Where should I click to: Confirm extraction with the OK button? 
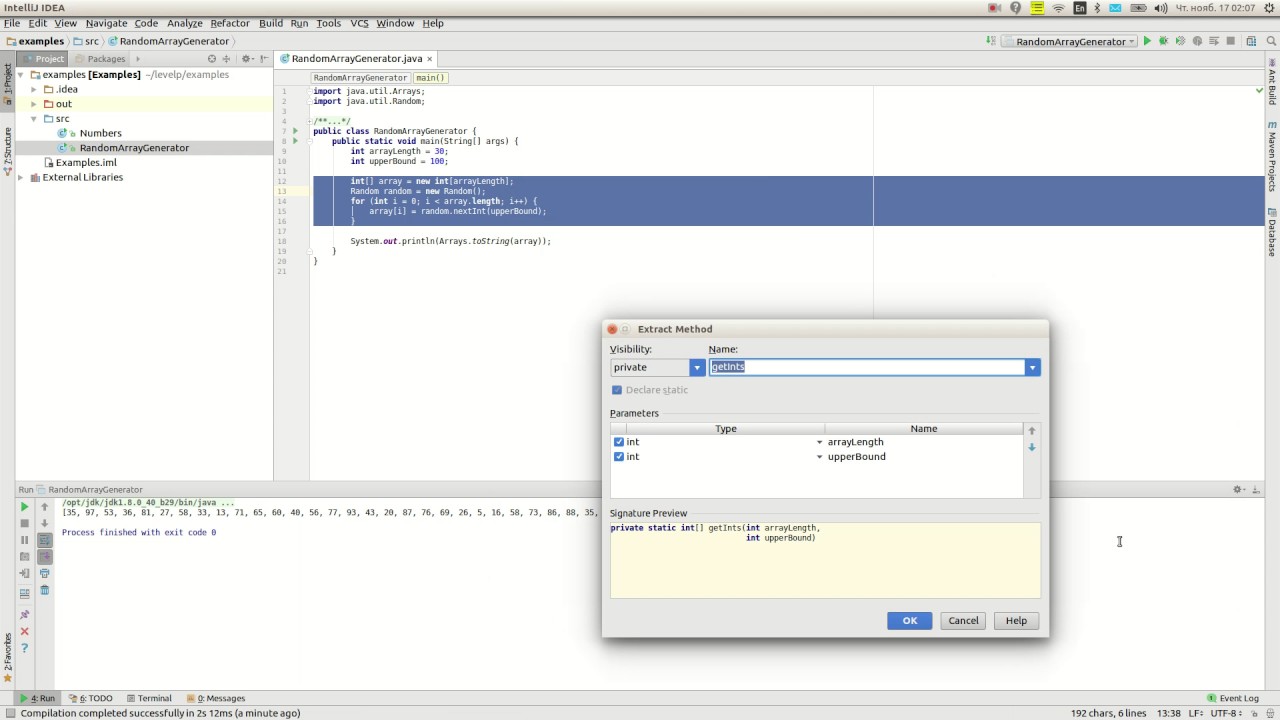click(x=909, y=621)
